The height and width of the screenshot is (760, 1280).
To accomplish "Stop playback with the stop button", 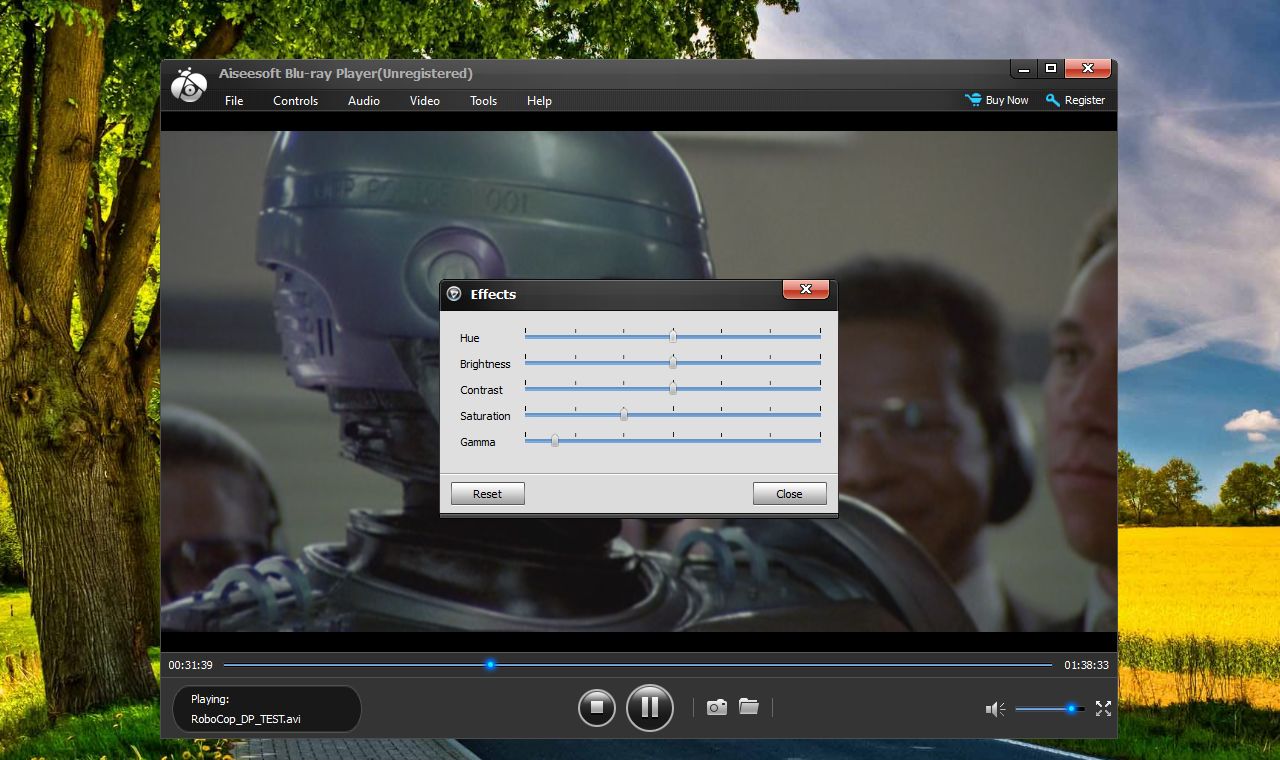I will (x=596, y=708).
